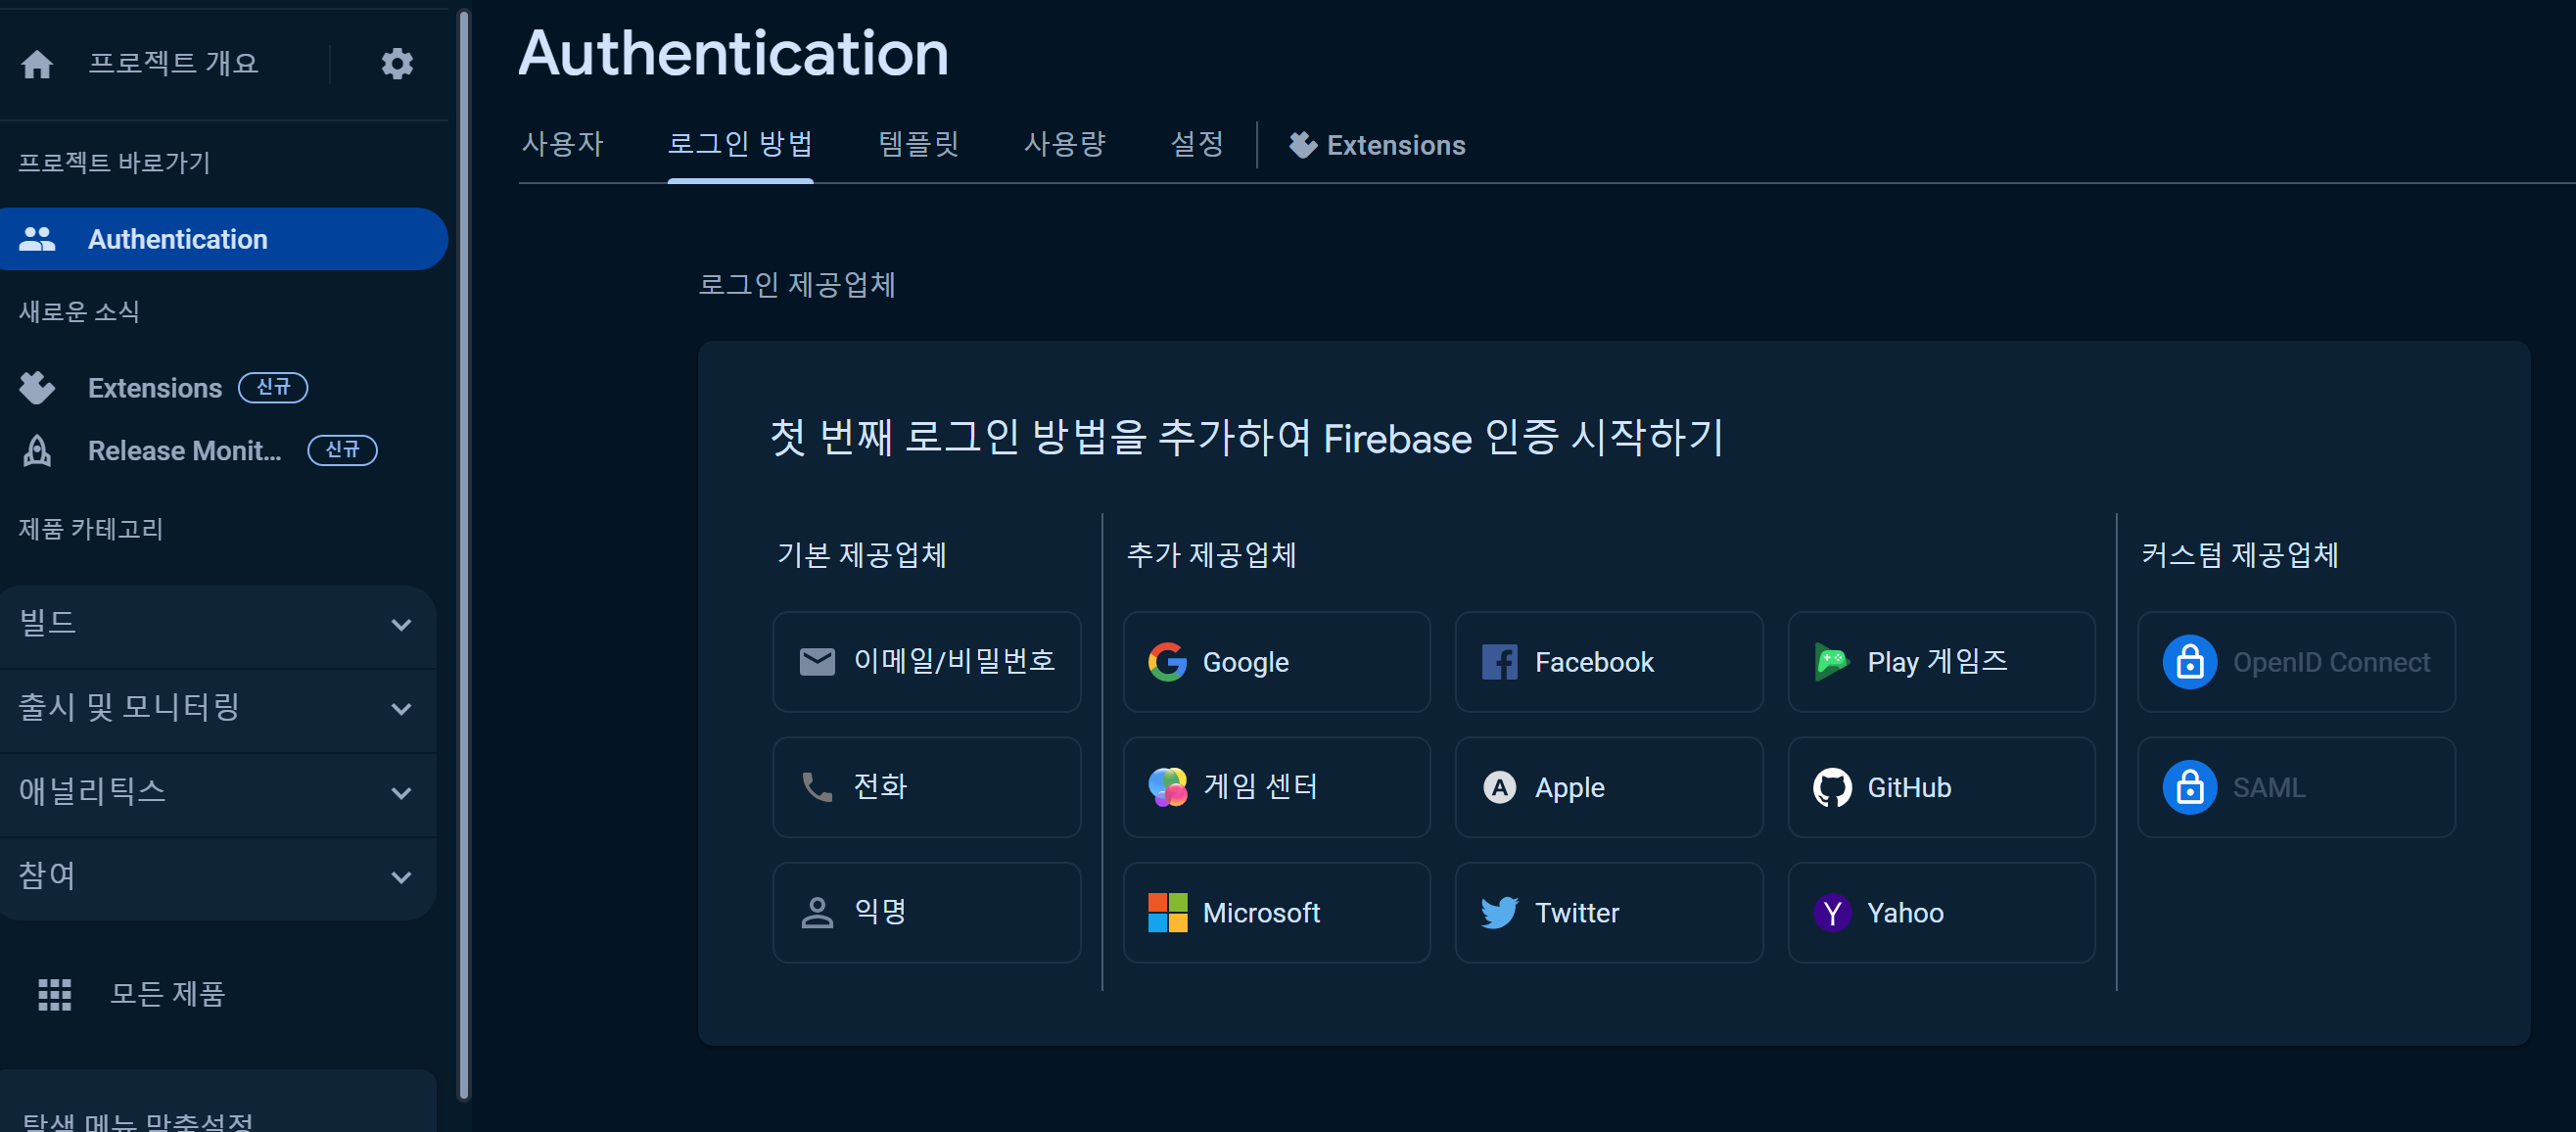The image size is (2576, 1132).
Task: Click the all products grid icon
Action: point(54,994)
